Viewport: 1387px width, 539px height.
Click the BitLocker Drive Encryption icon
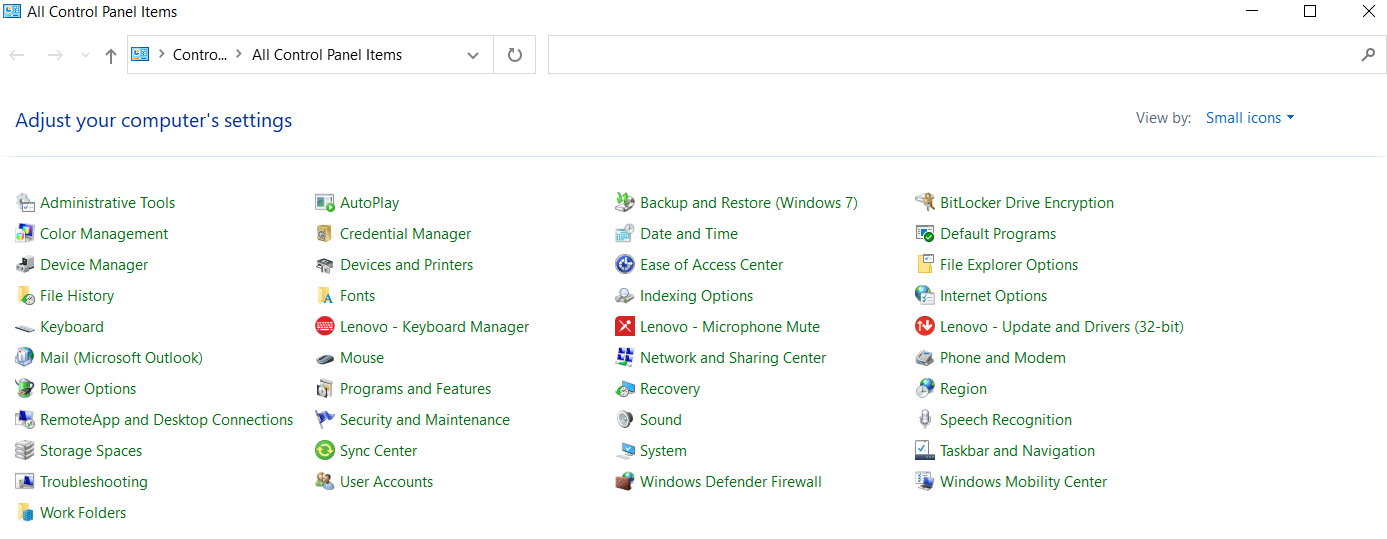(x=924, y=203)
